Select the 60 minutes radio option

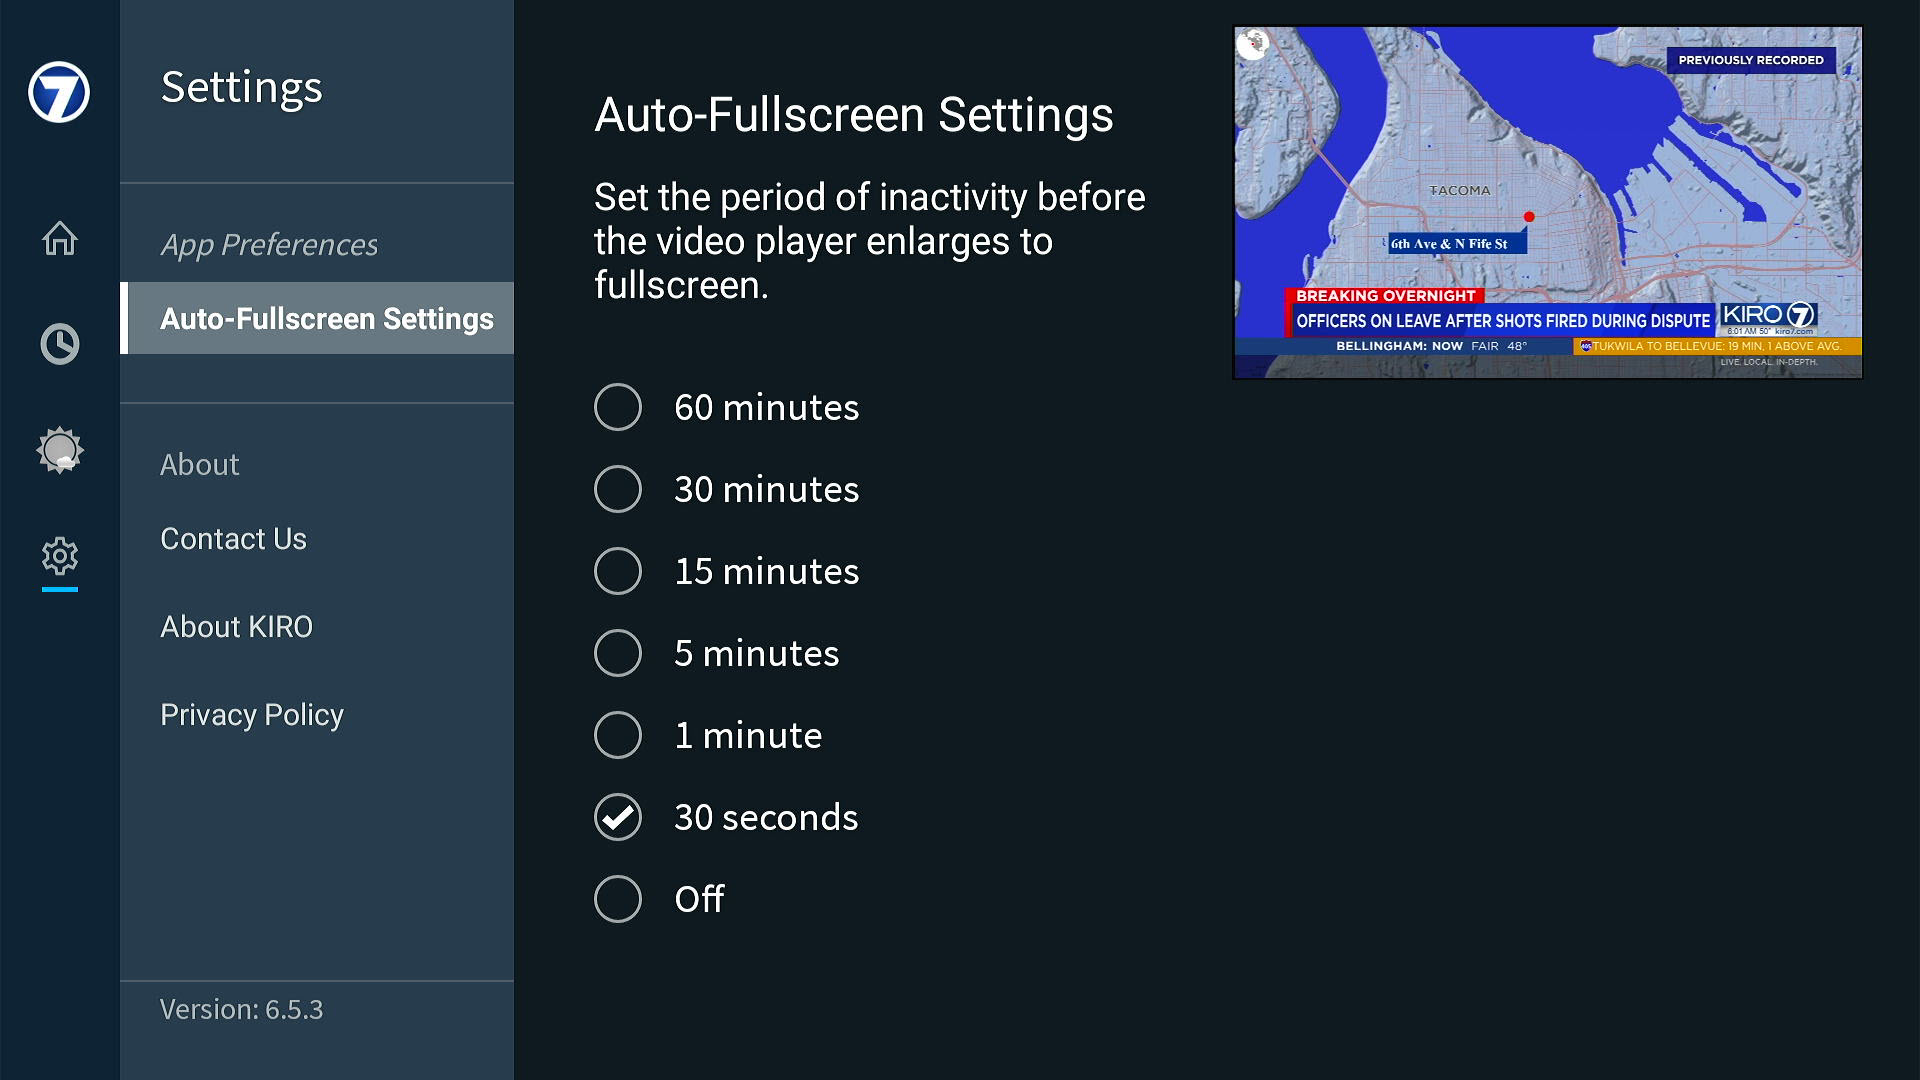pyautogui.click(x=618, y=408)
